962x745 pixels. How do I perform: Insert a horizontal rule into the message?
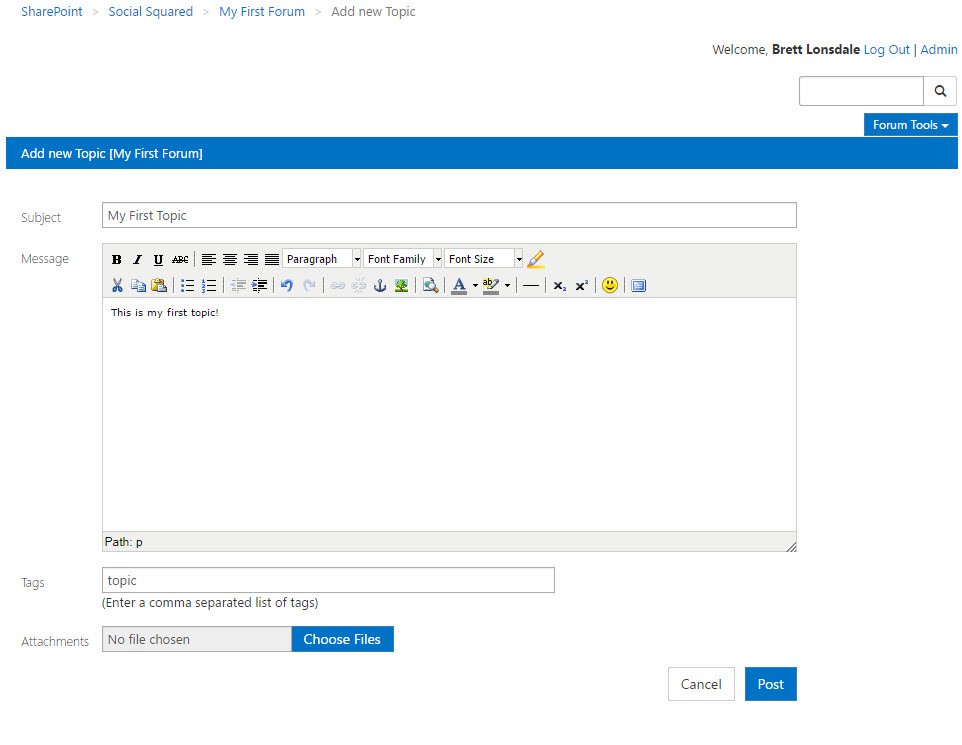tap(531, 285)
